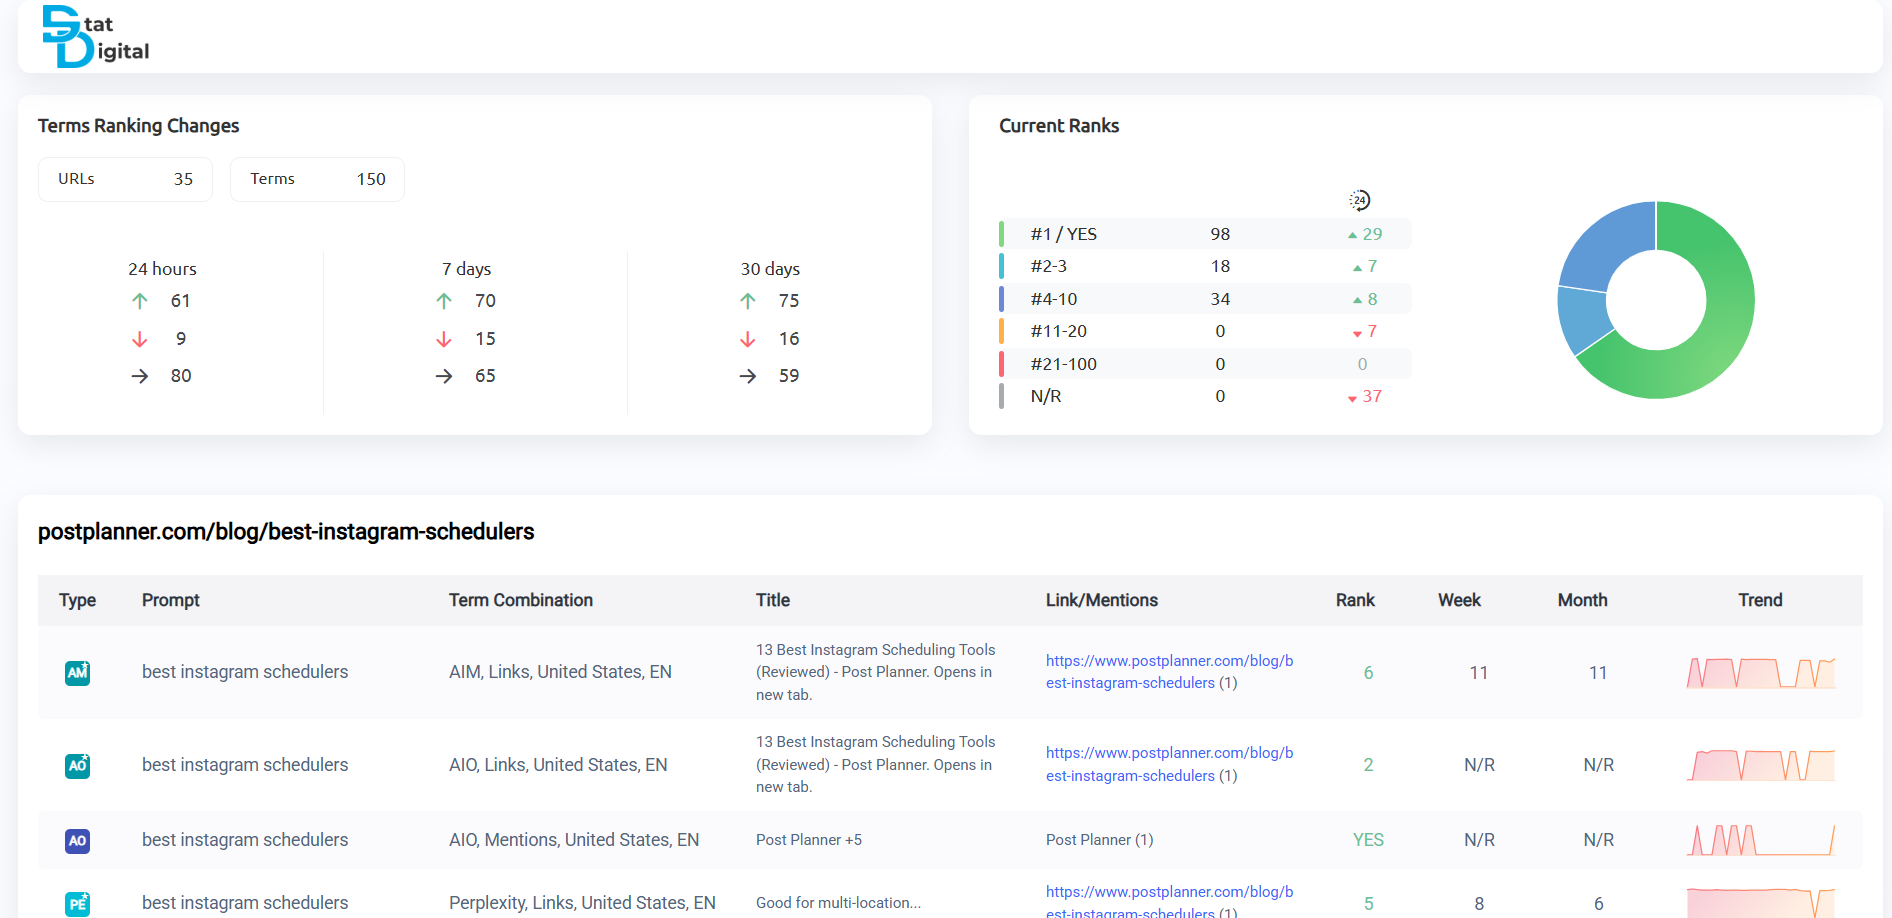Select the 'N/R' rank row label
The image size is (1892, 918).
tap(1046, 396)
